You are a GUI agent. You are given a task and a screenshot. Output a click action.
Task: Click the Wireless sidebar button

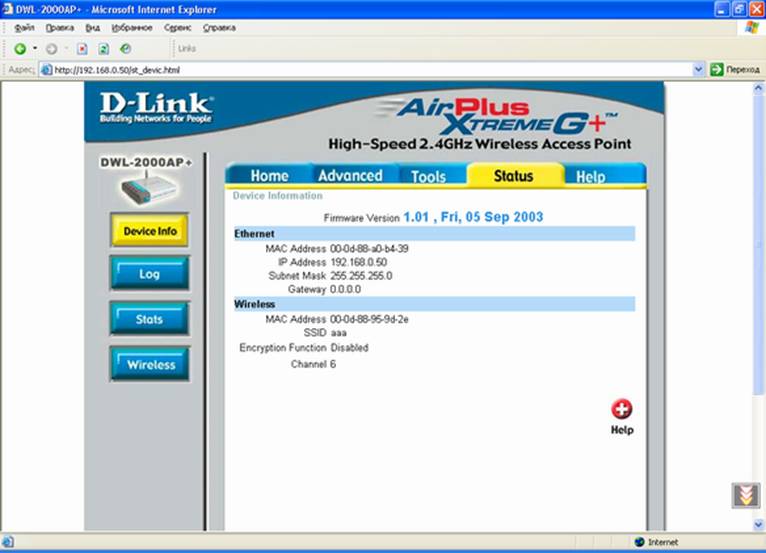(x=149, y=364)
